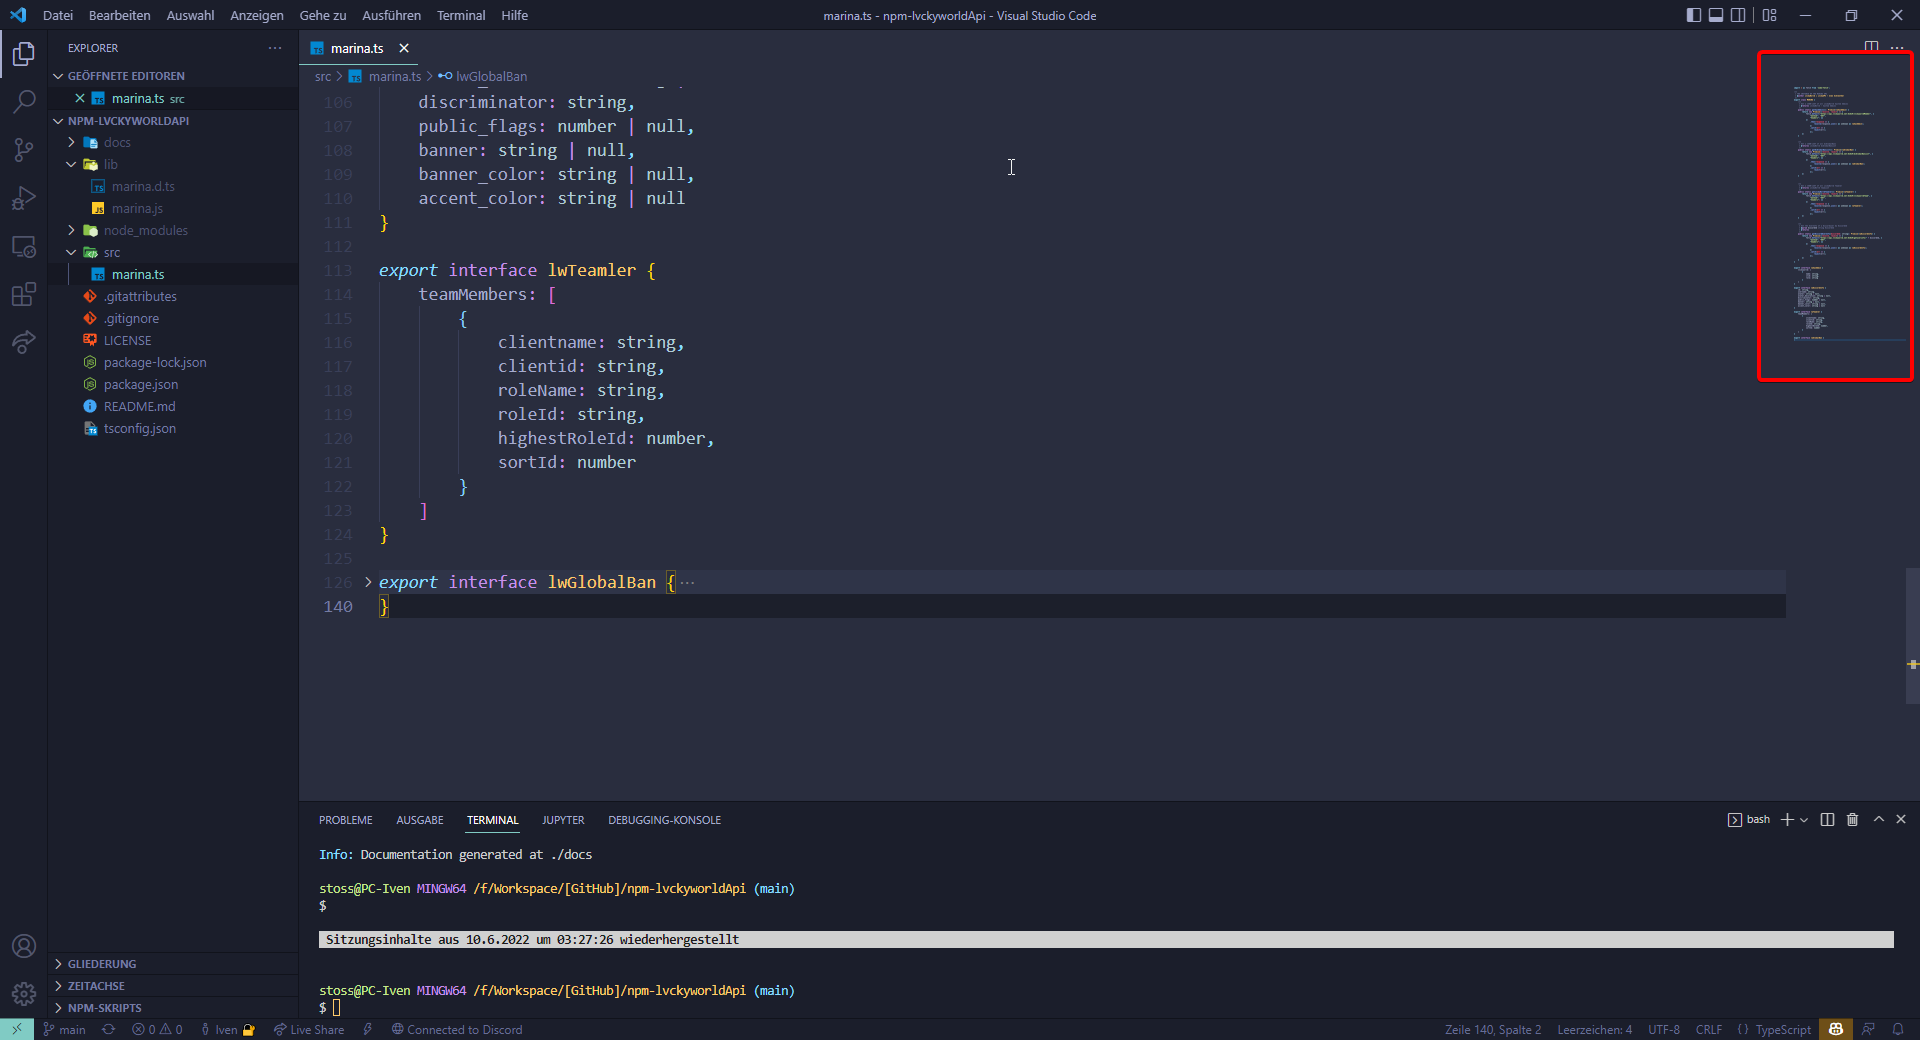Open the Search view in activity bar
The width and height of the screenshot is (1920, 1040).
coord(24,101)
